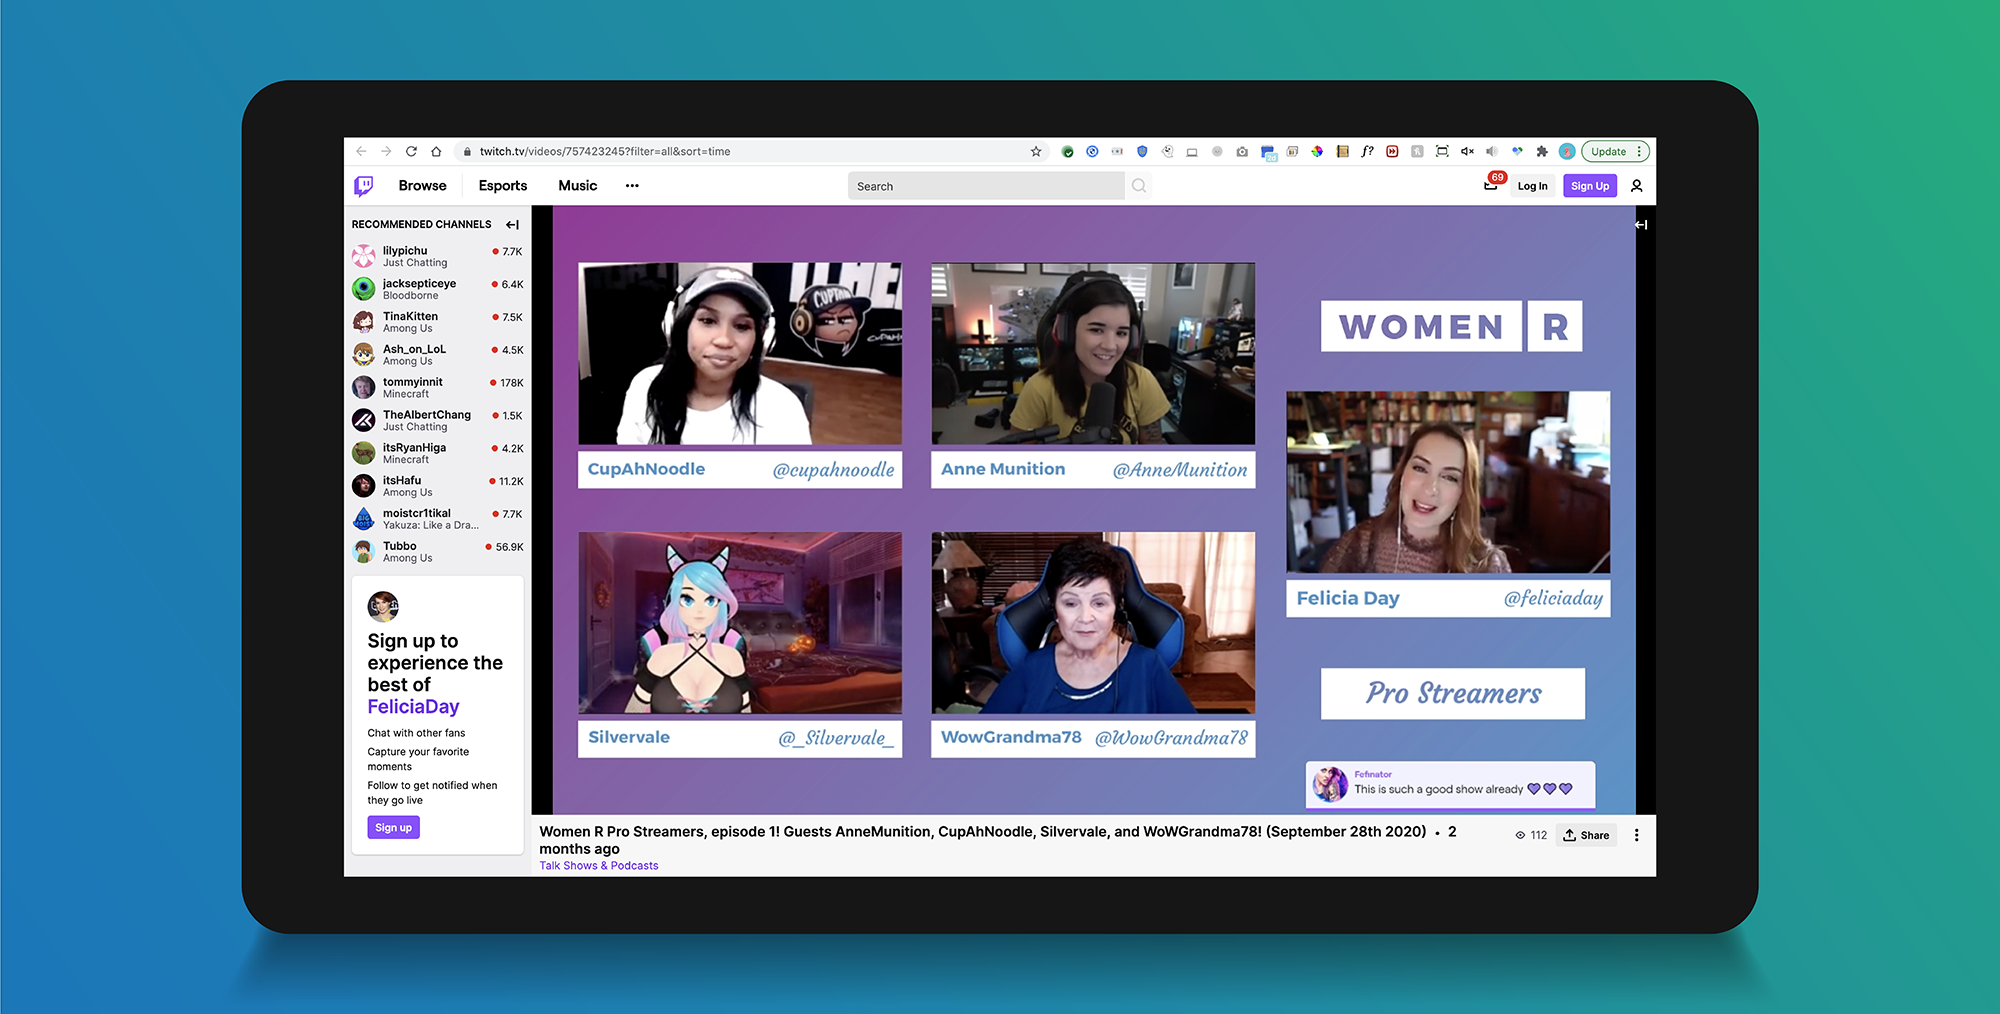Click the Twitch logo home icon
This screenshot has height=1014, width=2000.
tap(364, 186)
